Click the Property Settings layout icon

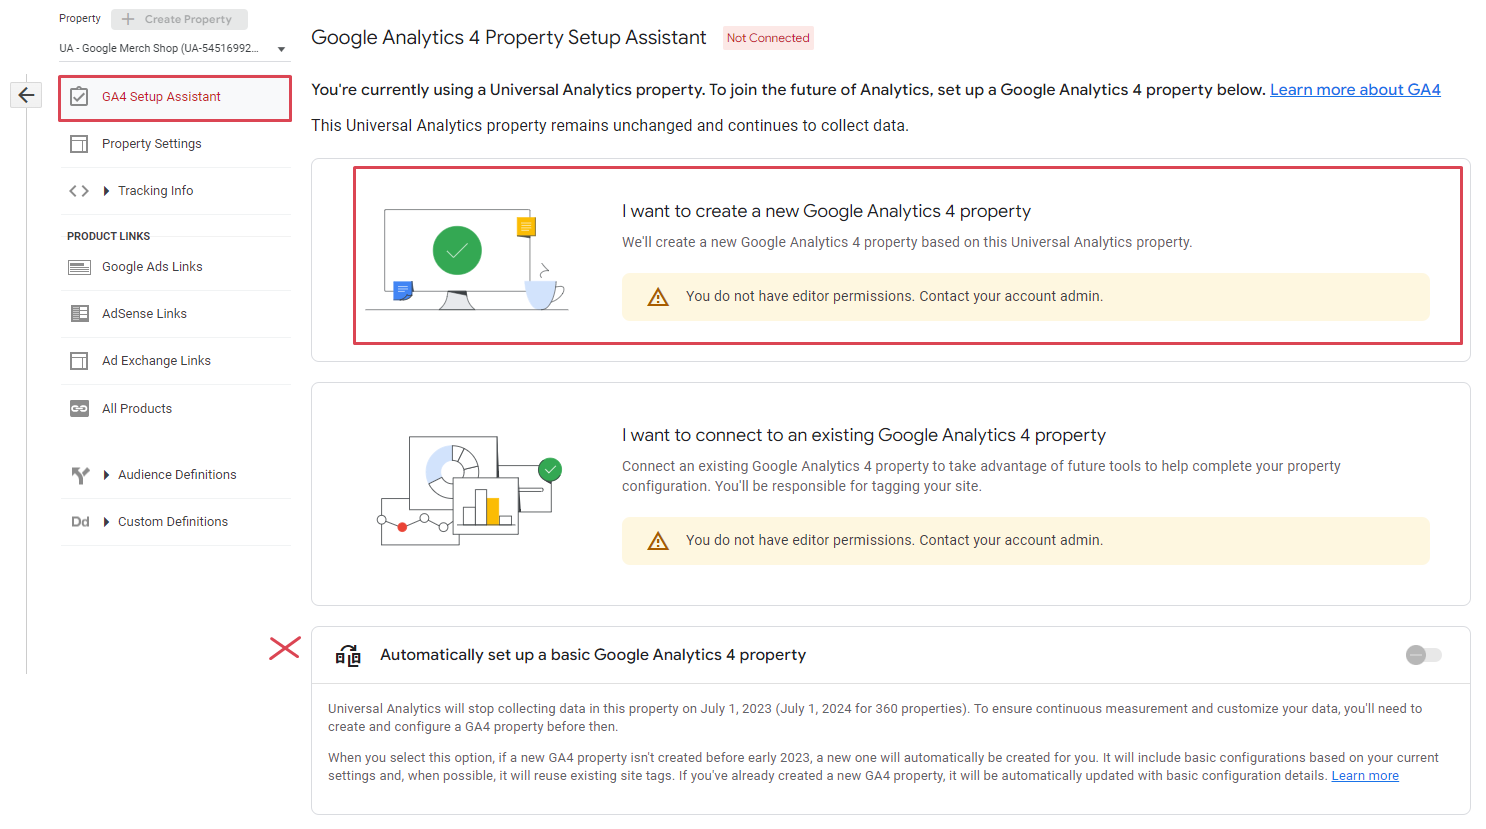pos(79,144)
